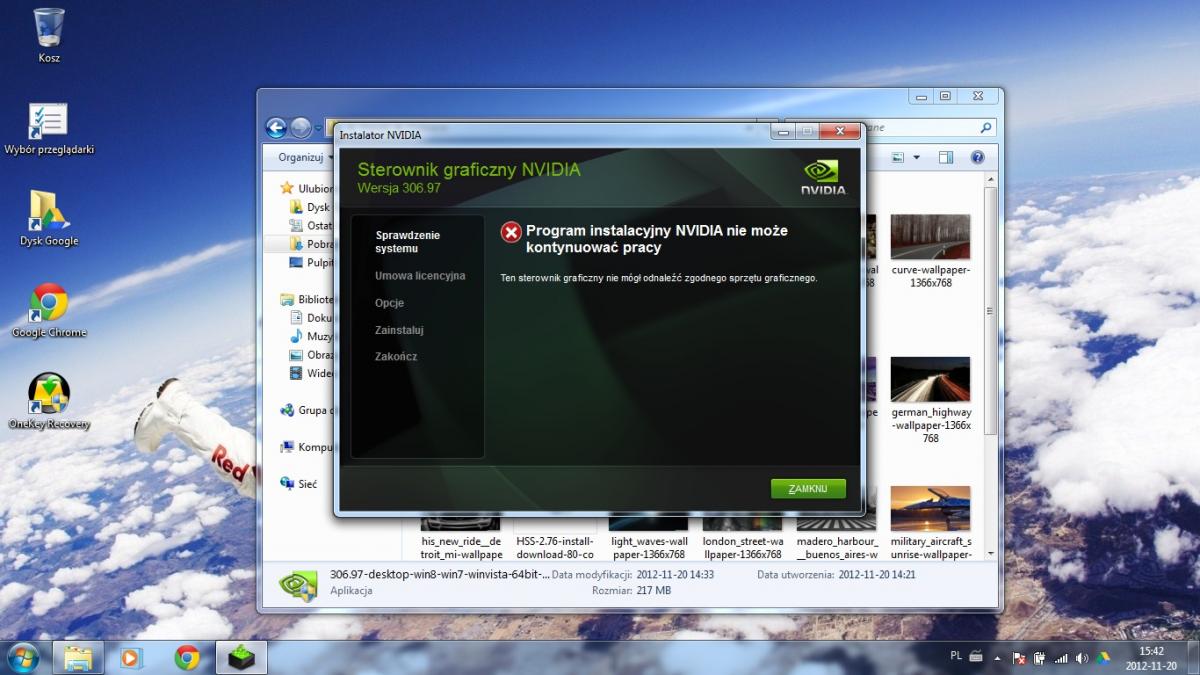Screen dimensions: 1200x675
Task: Click NVIDIA installer taskbar button
Action: tap(239, 657)
